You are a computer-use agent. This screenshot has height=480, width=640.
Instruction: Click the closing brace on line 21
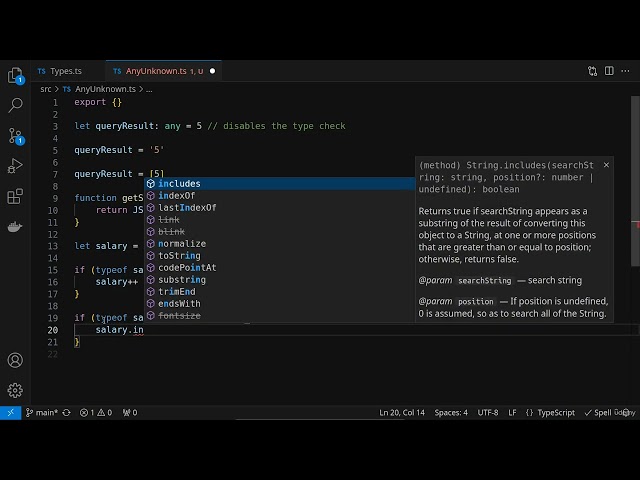click(77, 342)
